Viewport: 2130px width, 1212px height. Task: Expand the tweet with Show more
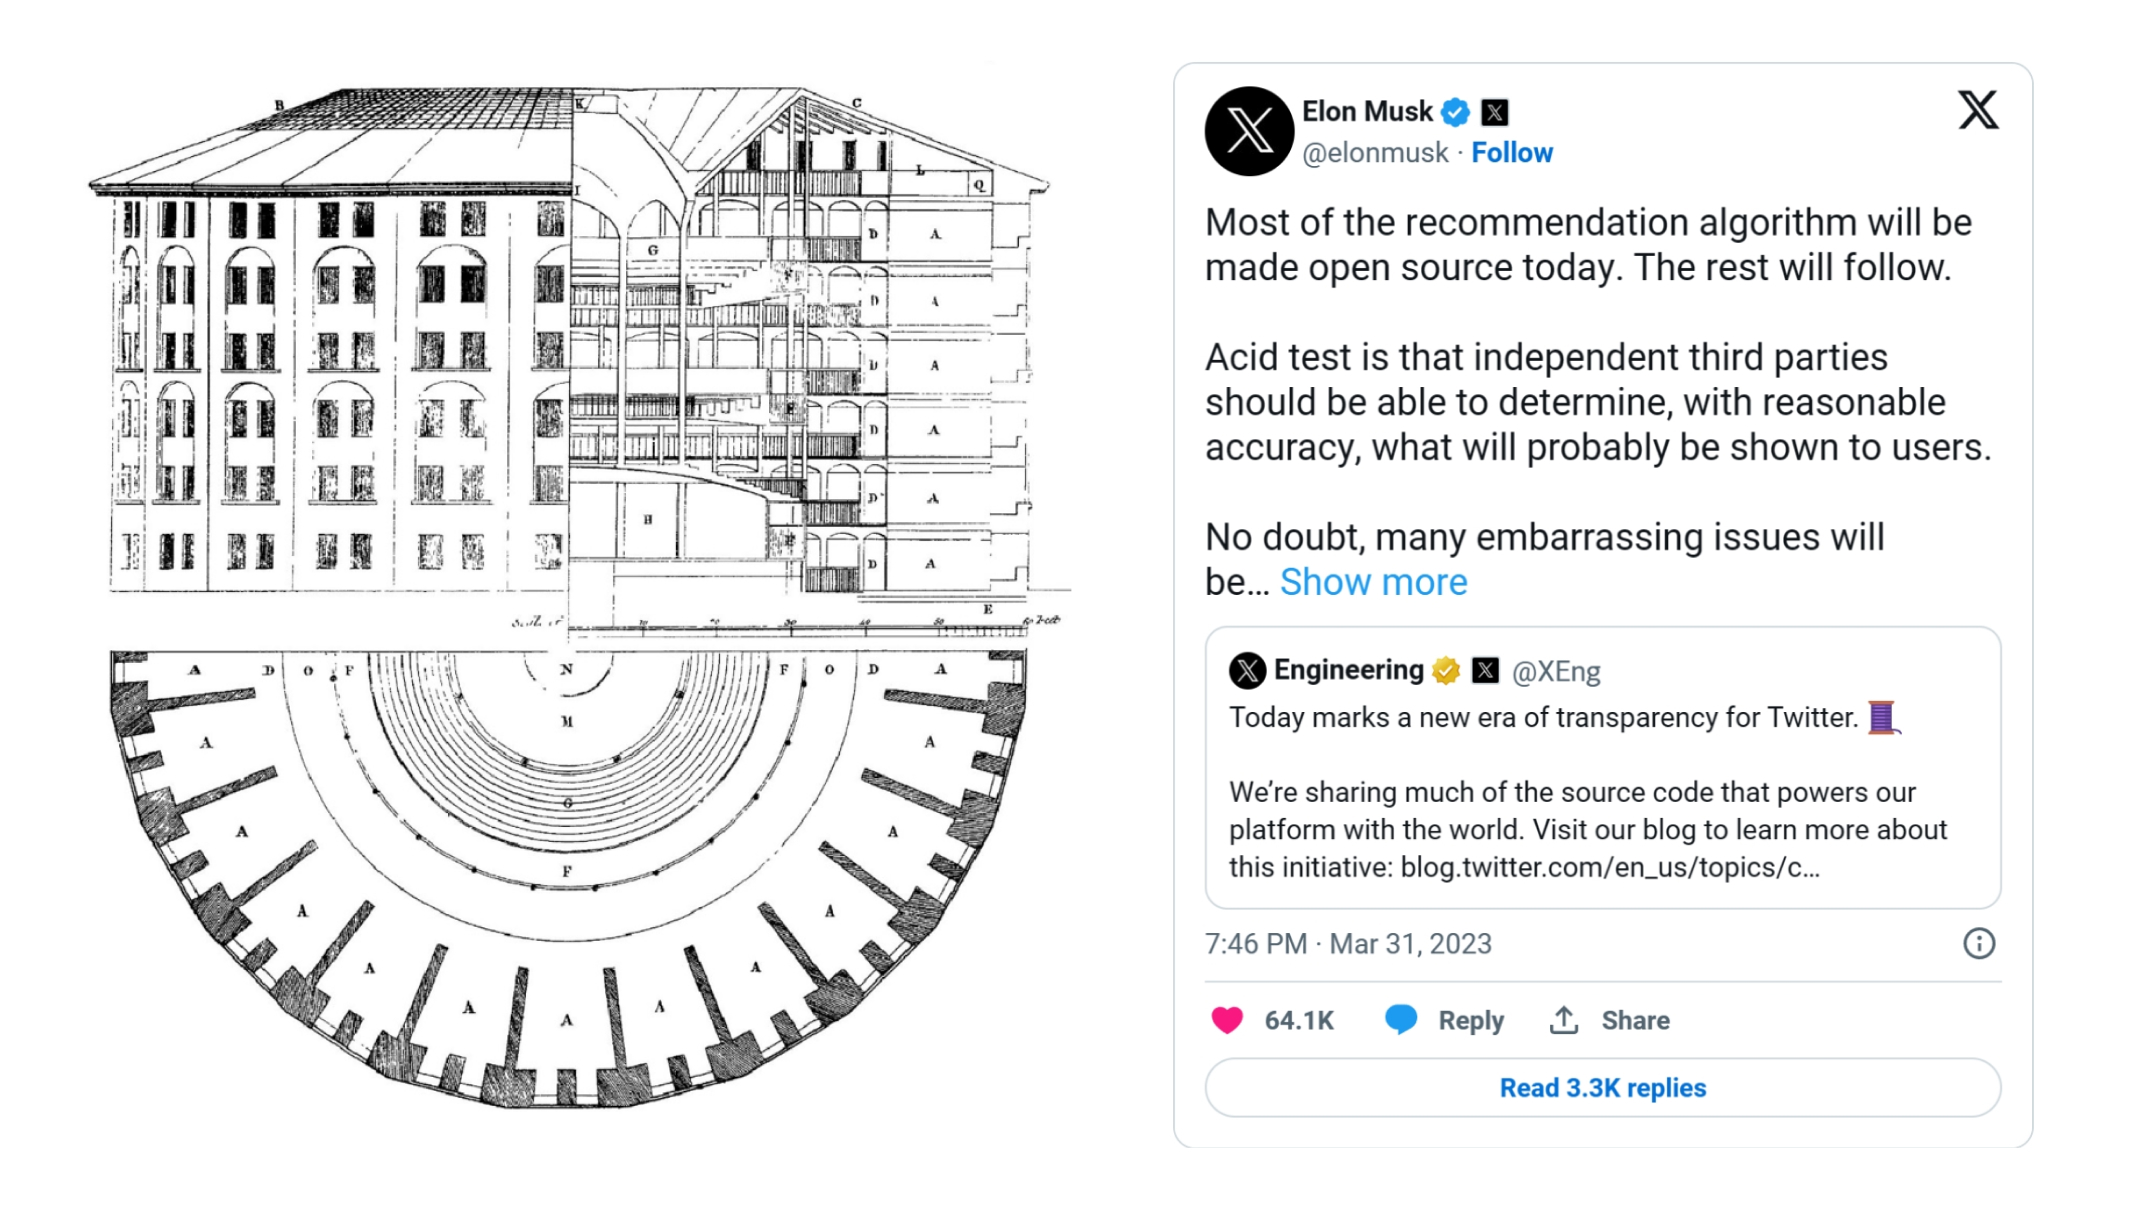tap(1373, 582)
